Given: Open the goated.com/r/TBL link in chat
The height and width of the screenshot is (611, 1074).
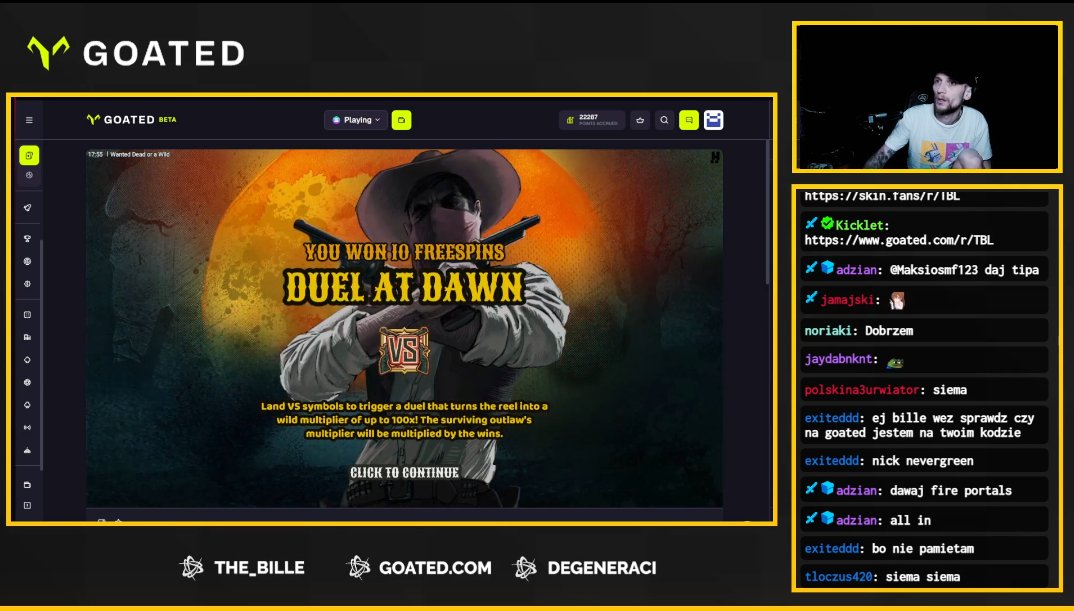Looking at the screenshot, I should (899, 240).
